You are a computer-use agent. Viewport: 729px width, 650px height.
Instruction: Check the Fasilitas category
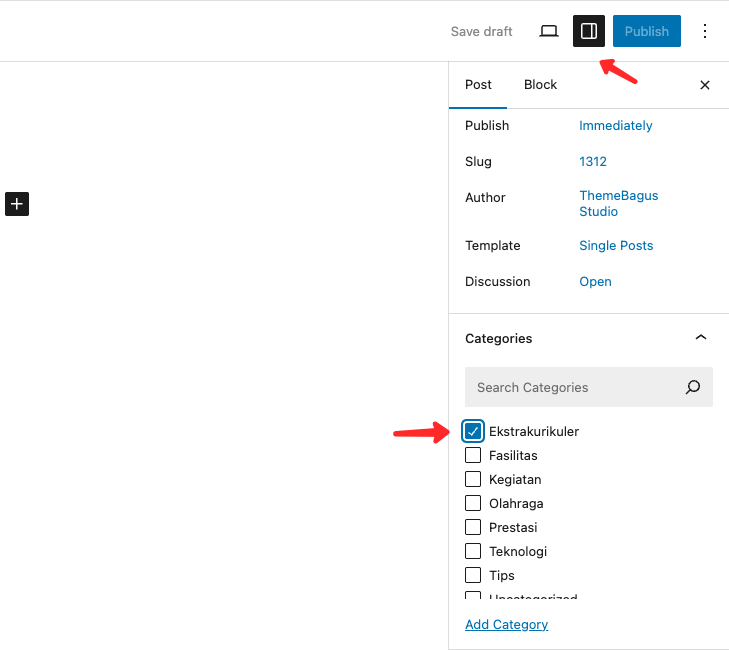coord(473,455)
